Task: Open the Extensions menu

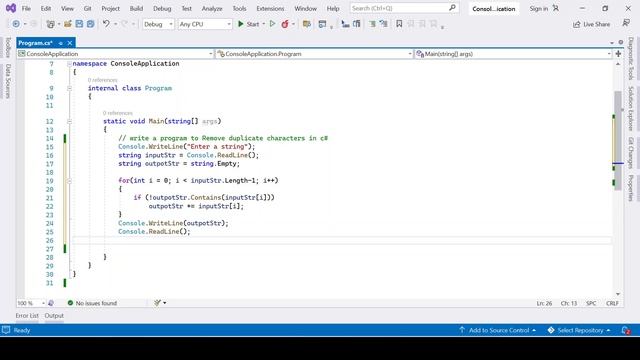Action: coord(270,8)
